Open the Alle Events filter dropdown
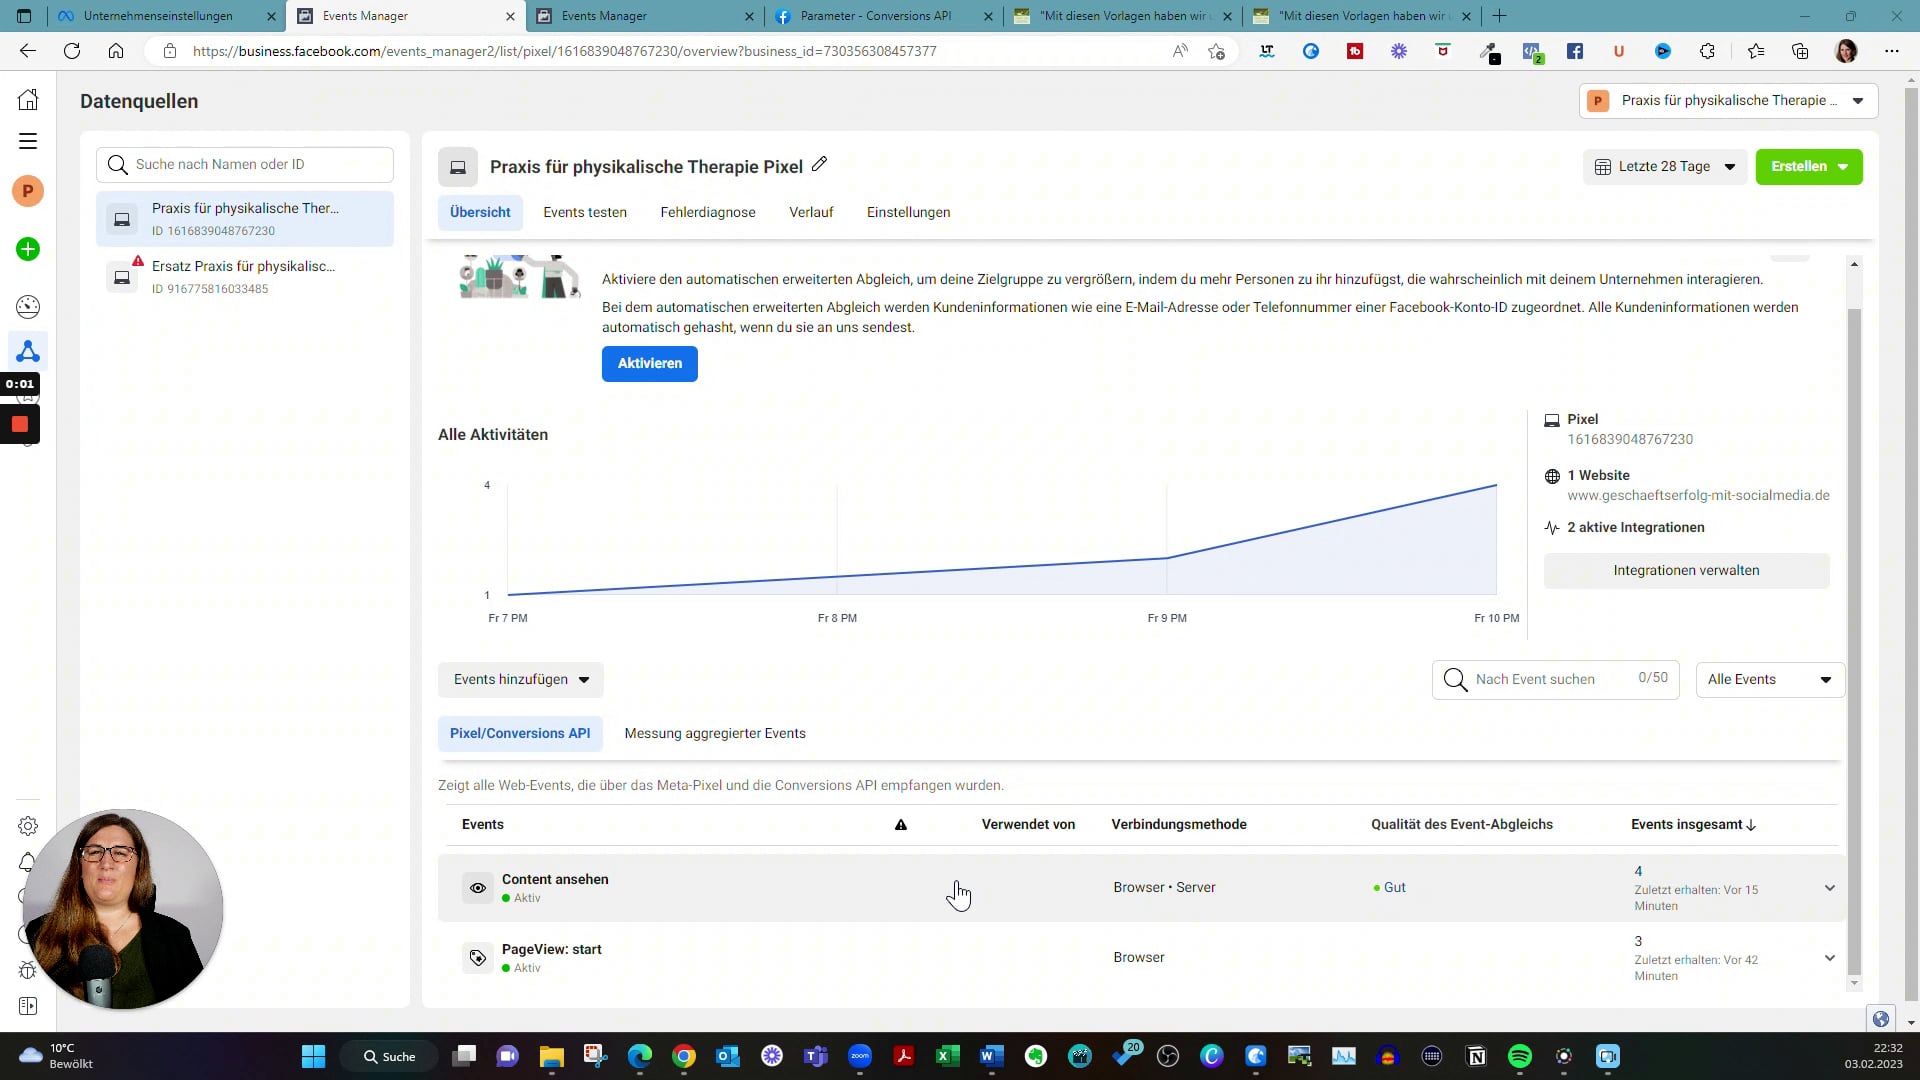Viewport: 1920px width, 1080px height. (x=1769, y=679)
